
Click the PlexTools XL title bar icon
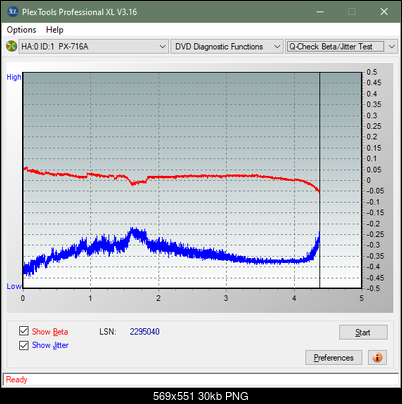coord(12,12)
